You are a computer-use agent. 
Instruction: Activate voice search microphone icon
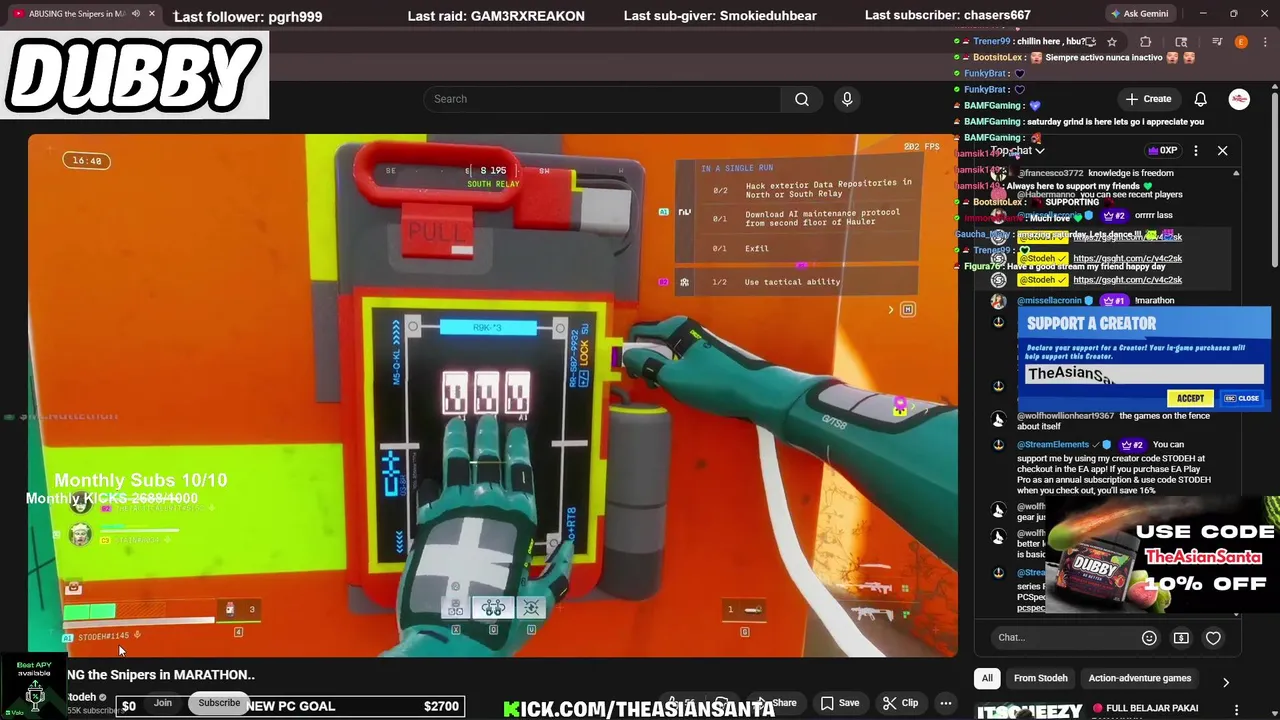(x=847, y=99)
